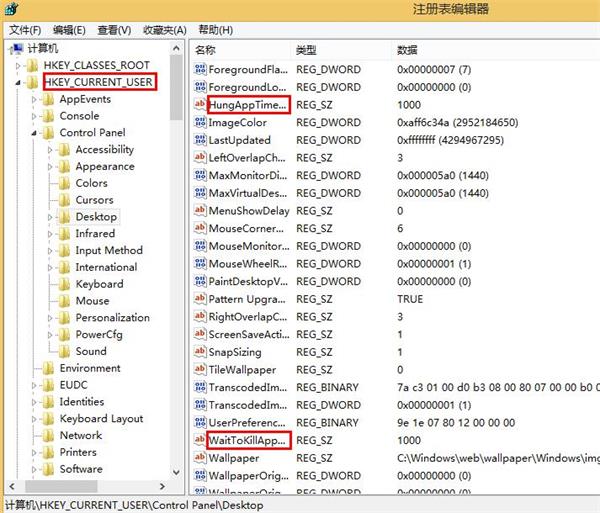Click the HungAppTimeout string value icon
Image resolution: width=600 pixels, height=513 pixels.
(x=200, y=105)
